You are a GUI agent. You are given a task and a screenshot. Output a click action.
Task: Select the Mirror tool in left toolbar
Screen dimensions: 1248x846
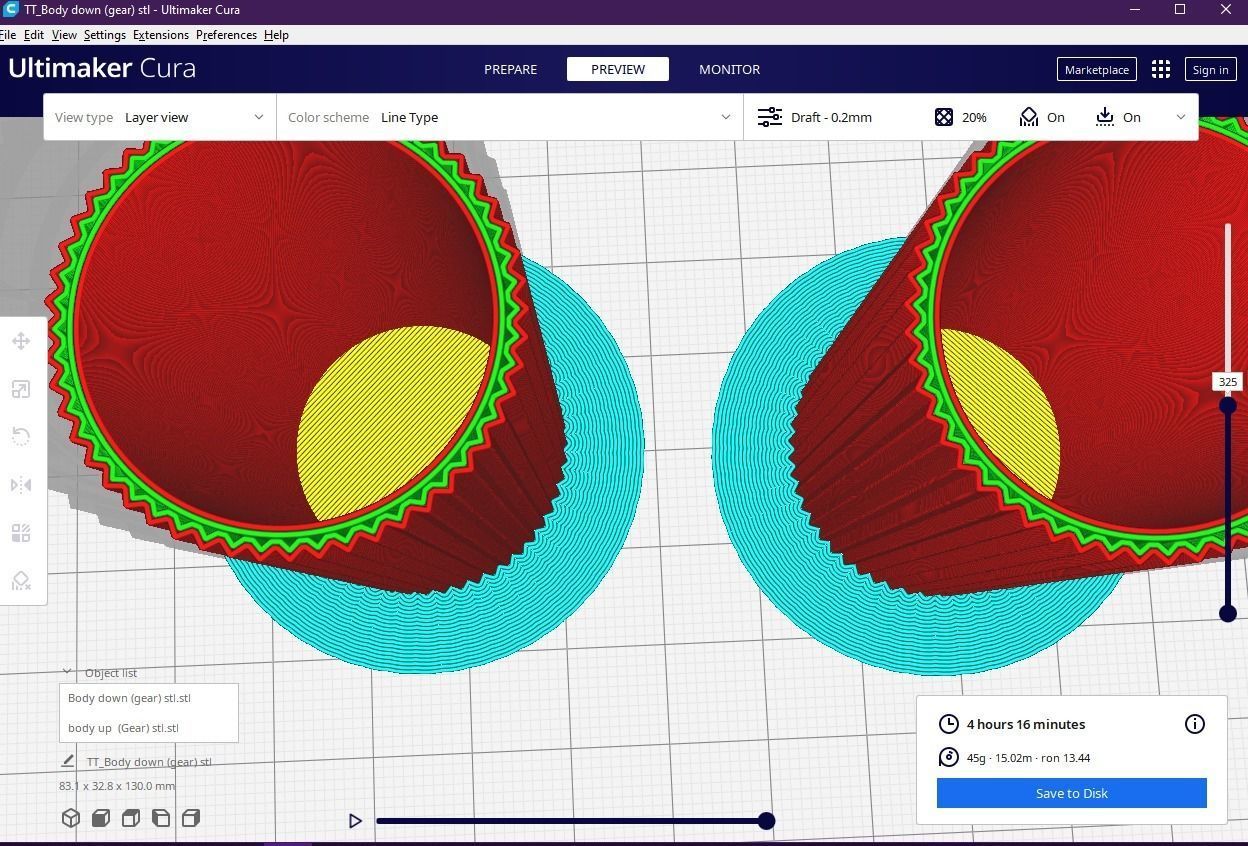click(x=21, y=485)
